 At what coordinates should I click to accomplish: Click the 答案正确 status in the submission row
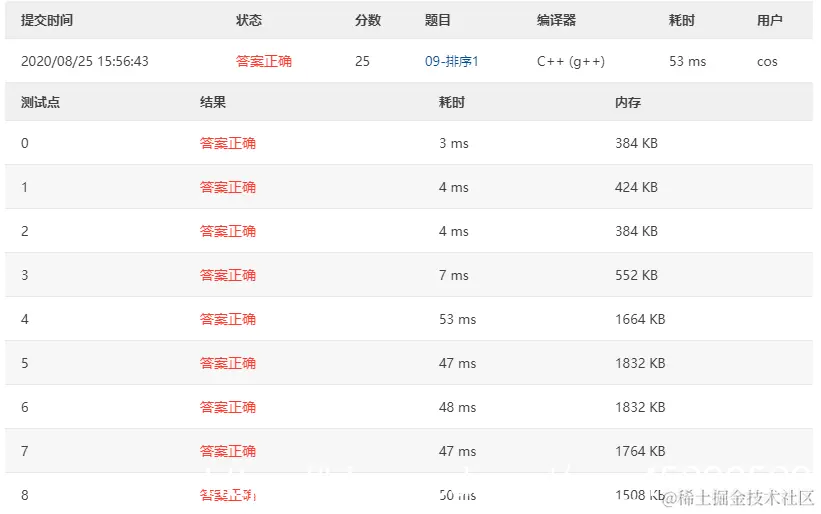(263, 61)
